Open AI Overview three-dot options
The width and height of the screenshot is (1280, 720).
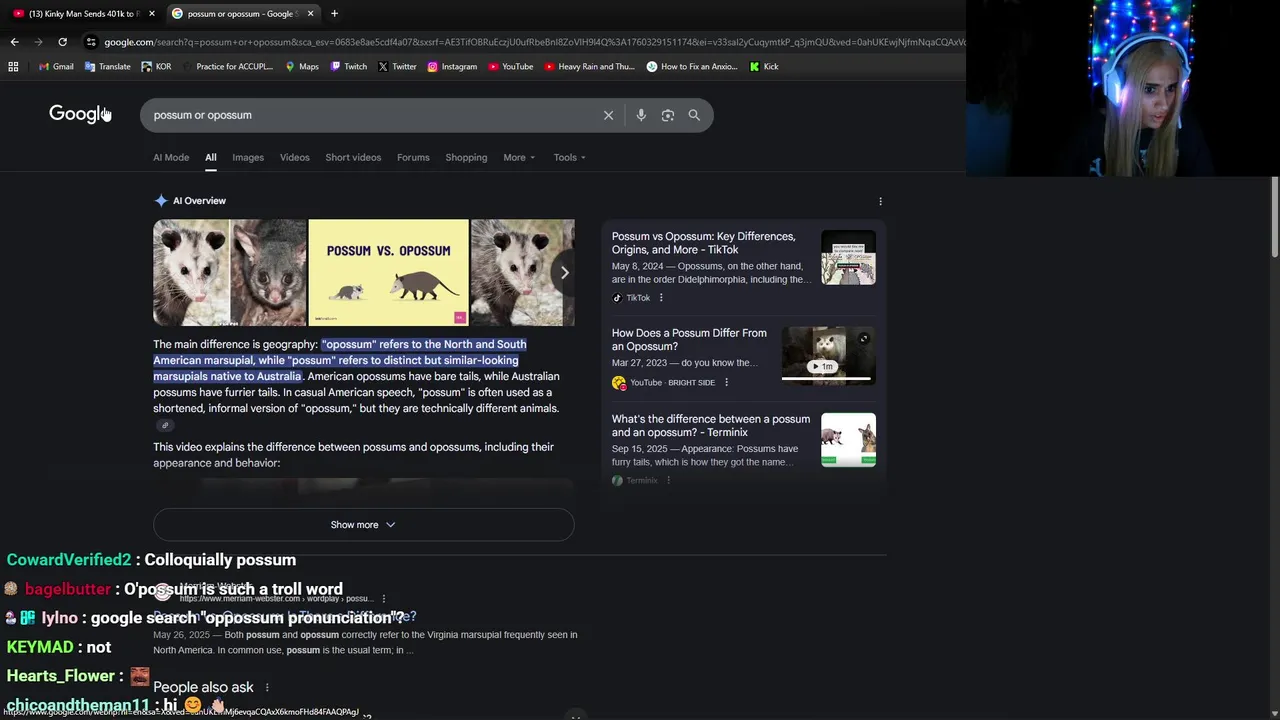point(880,201)
